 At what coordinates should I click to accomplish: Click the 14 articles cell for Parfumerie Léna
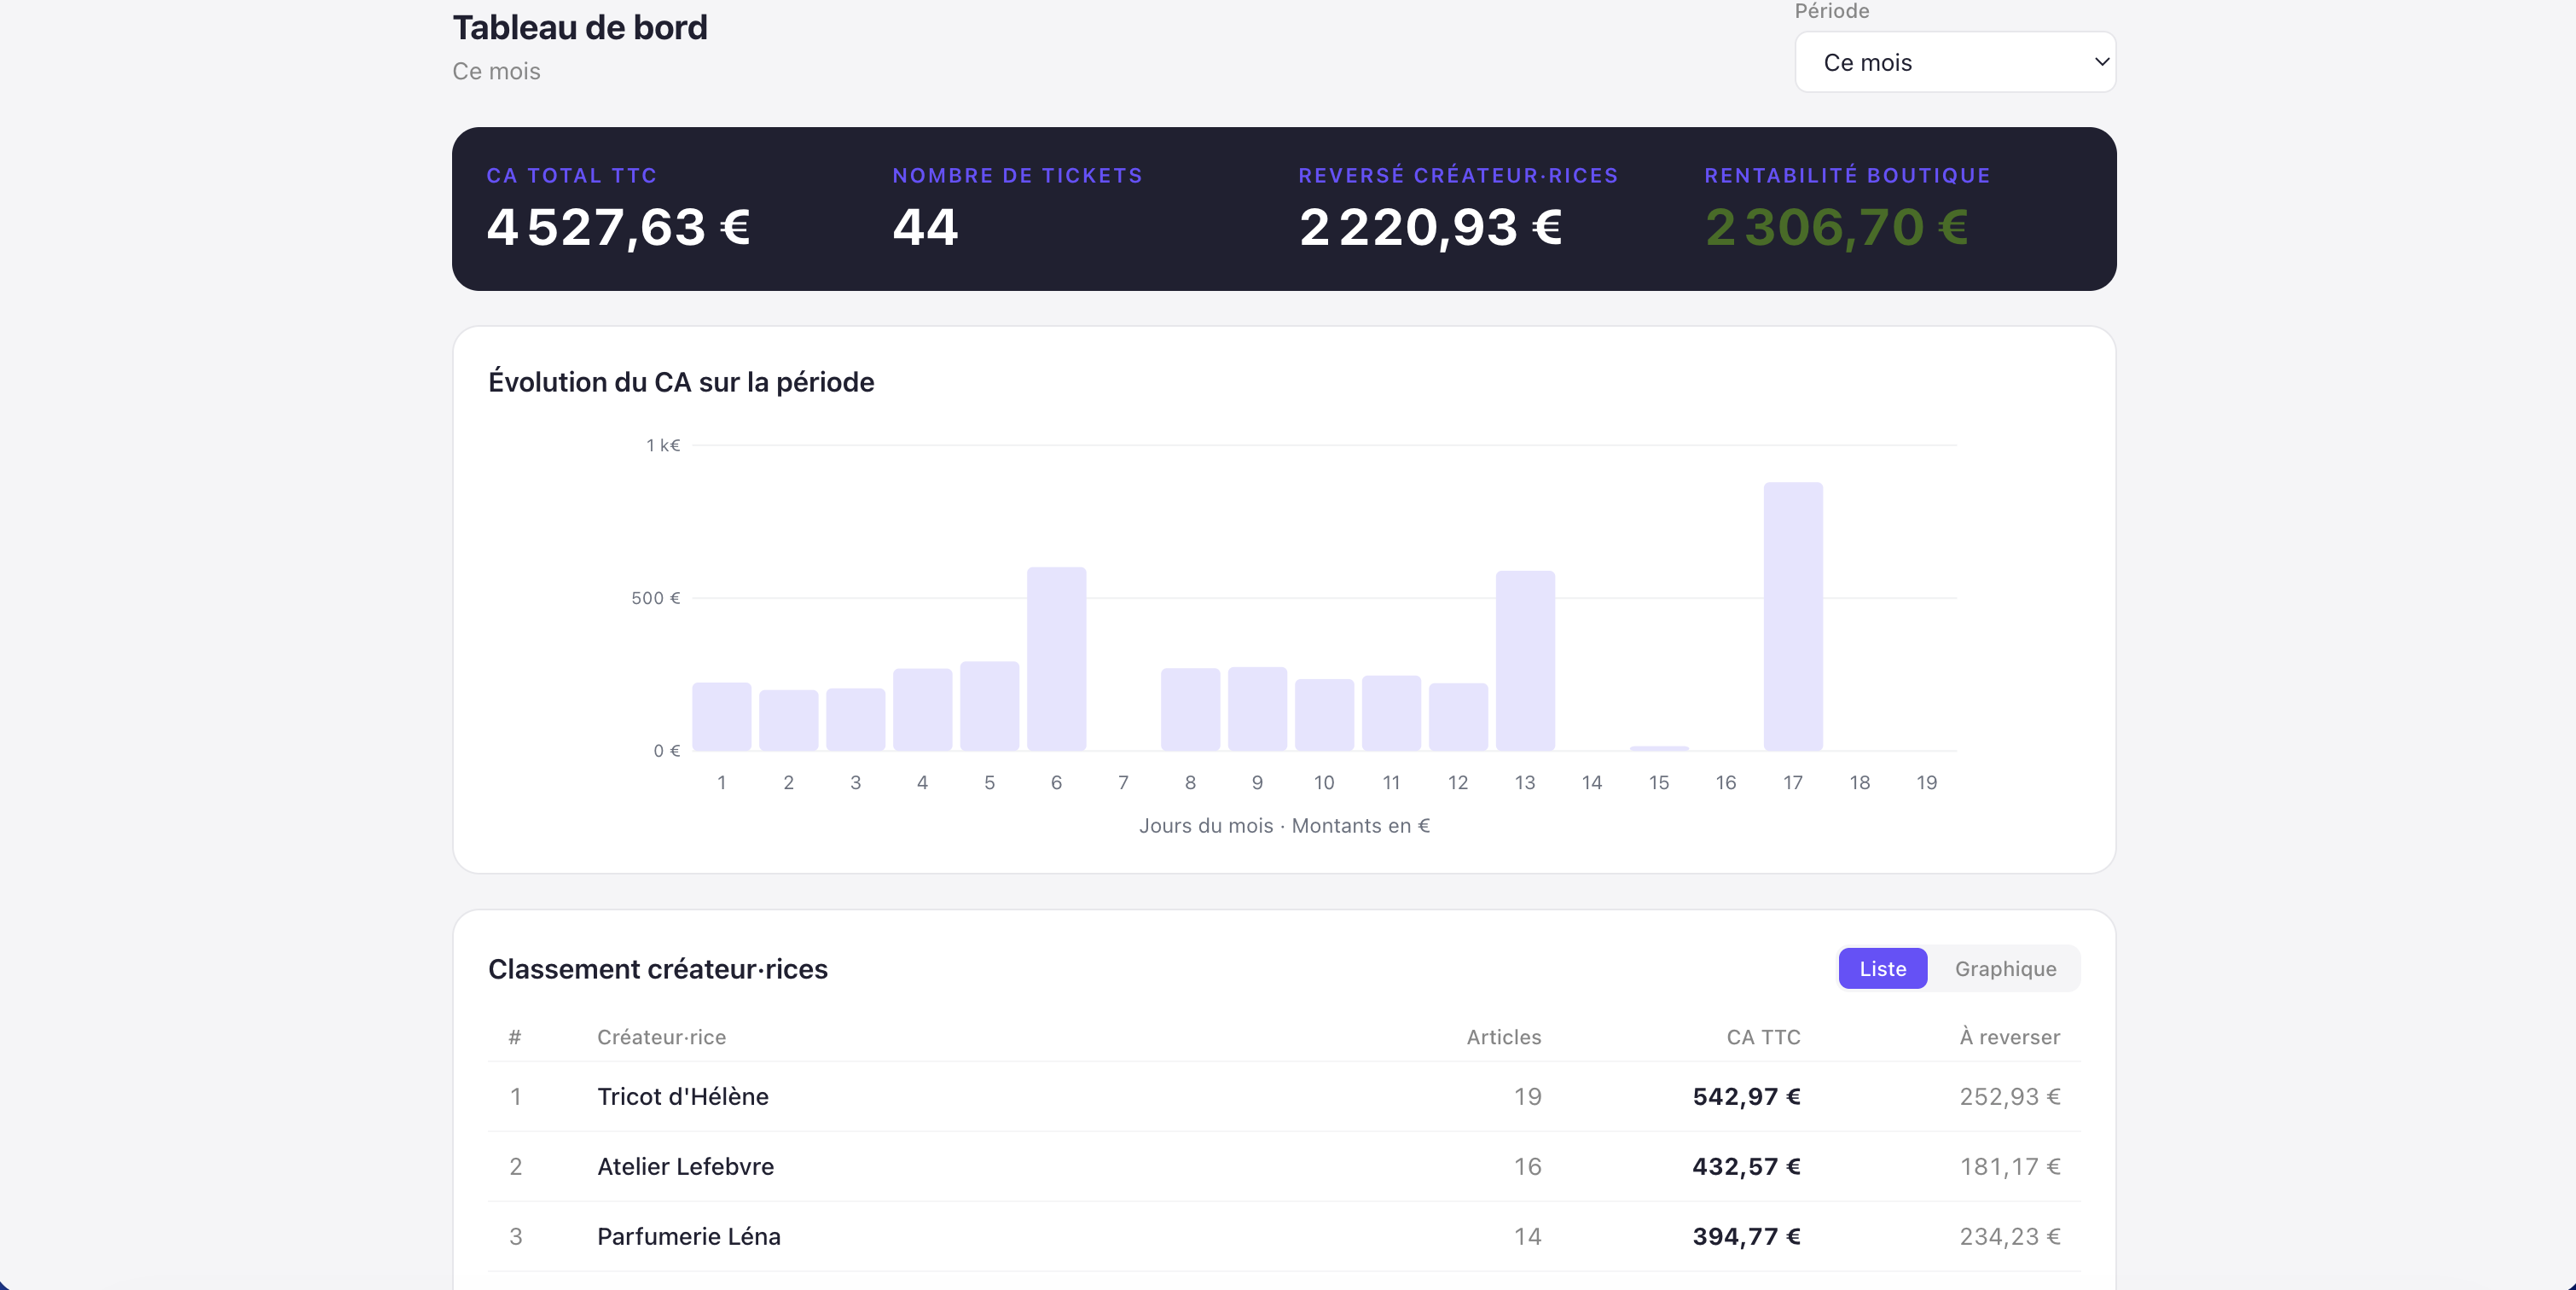[x=1527, y=1236]
